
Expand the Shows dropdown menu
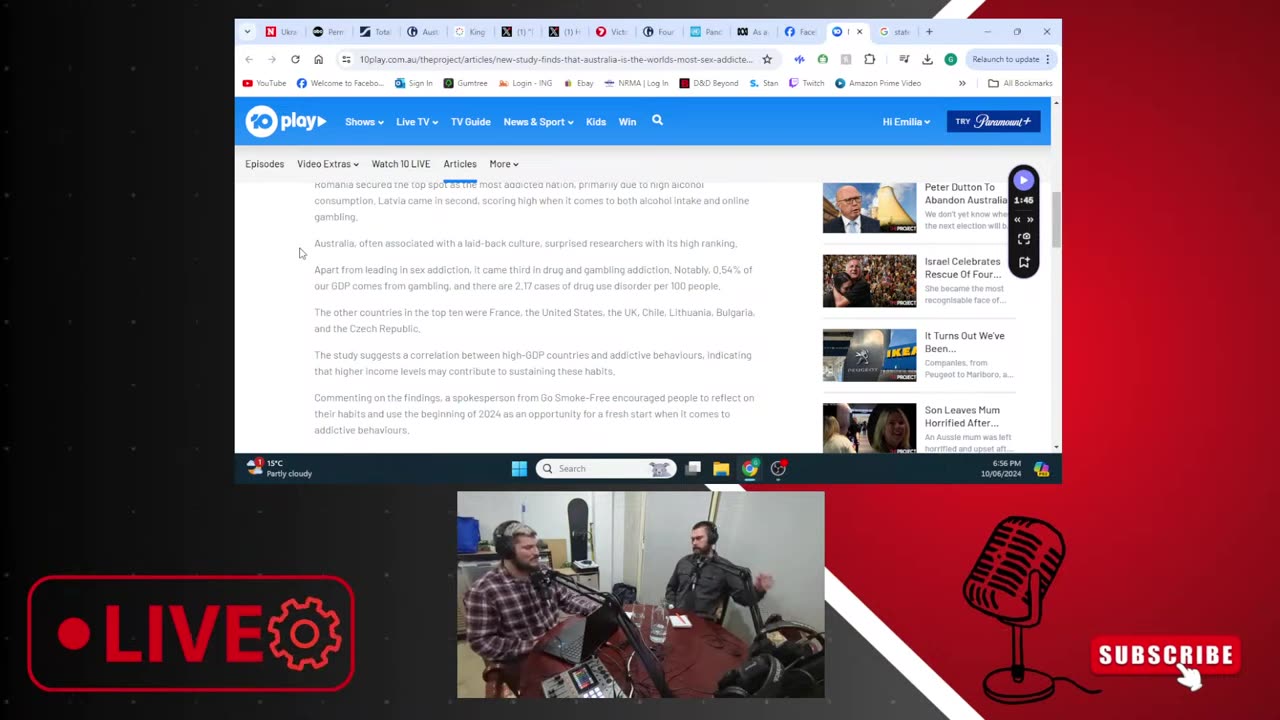(x=364, y=122)
